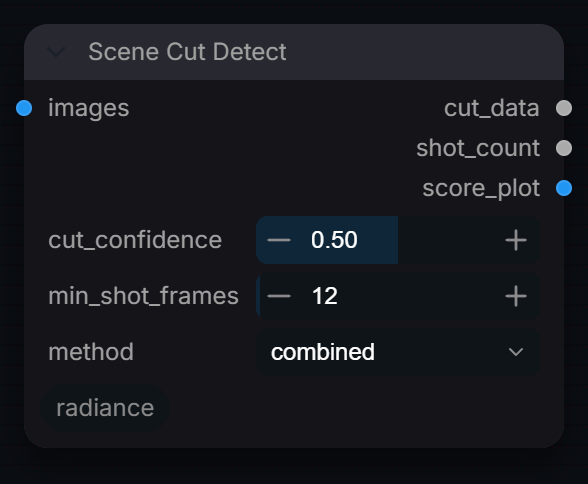Click the score_plot output connector dot
The height and width of the screenshot is (484, 588).
(x=564, y=188)
